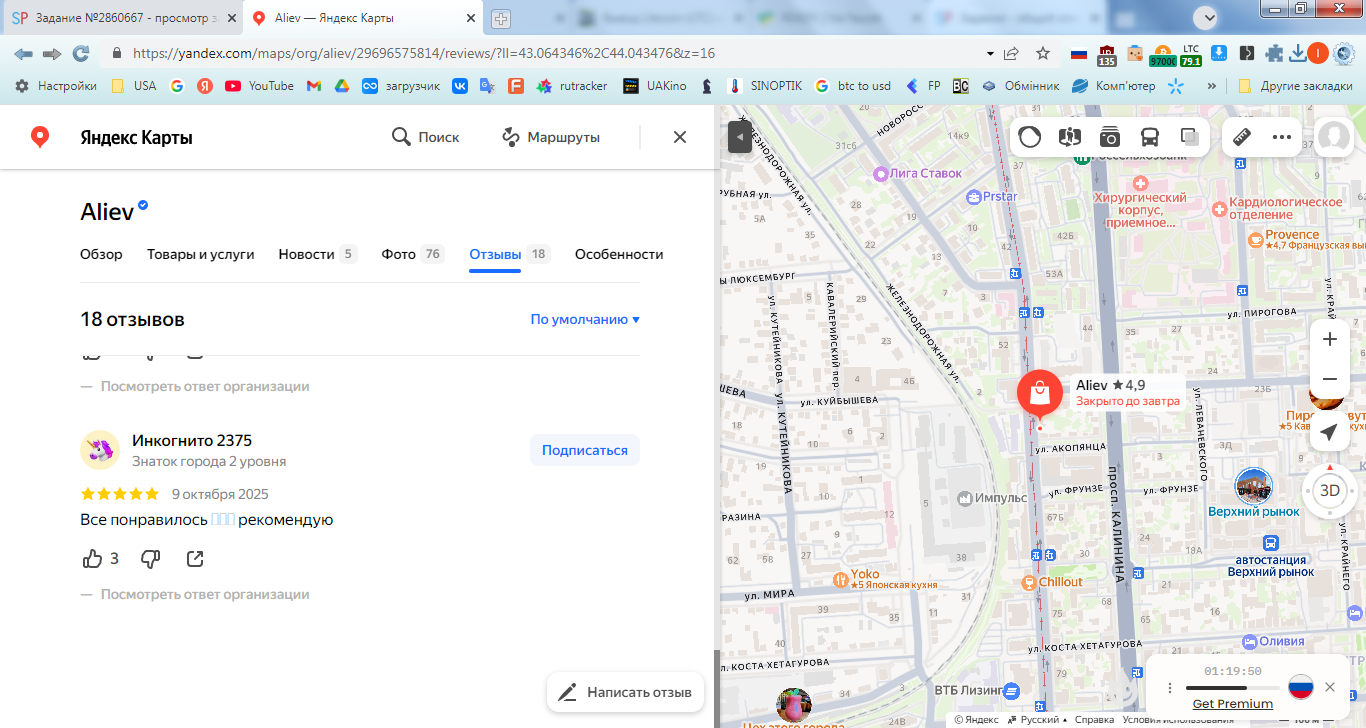Screen dimensions: 1366x728
Task: Open the Chrome extensions puzzle icon
Action: (1274, 53)
